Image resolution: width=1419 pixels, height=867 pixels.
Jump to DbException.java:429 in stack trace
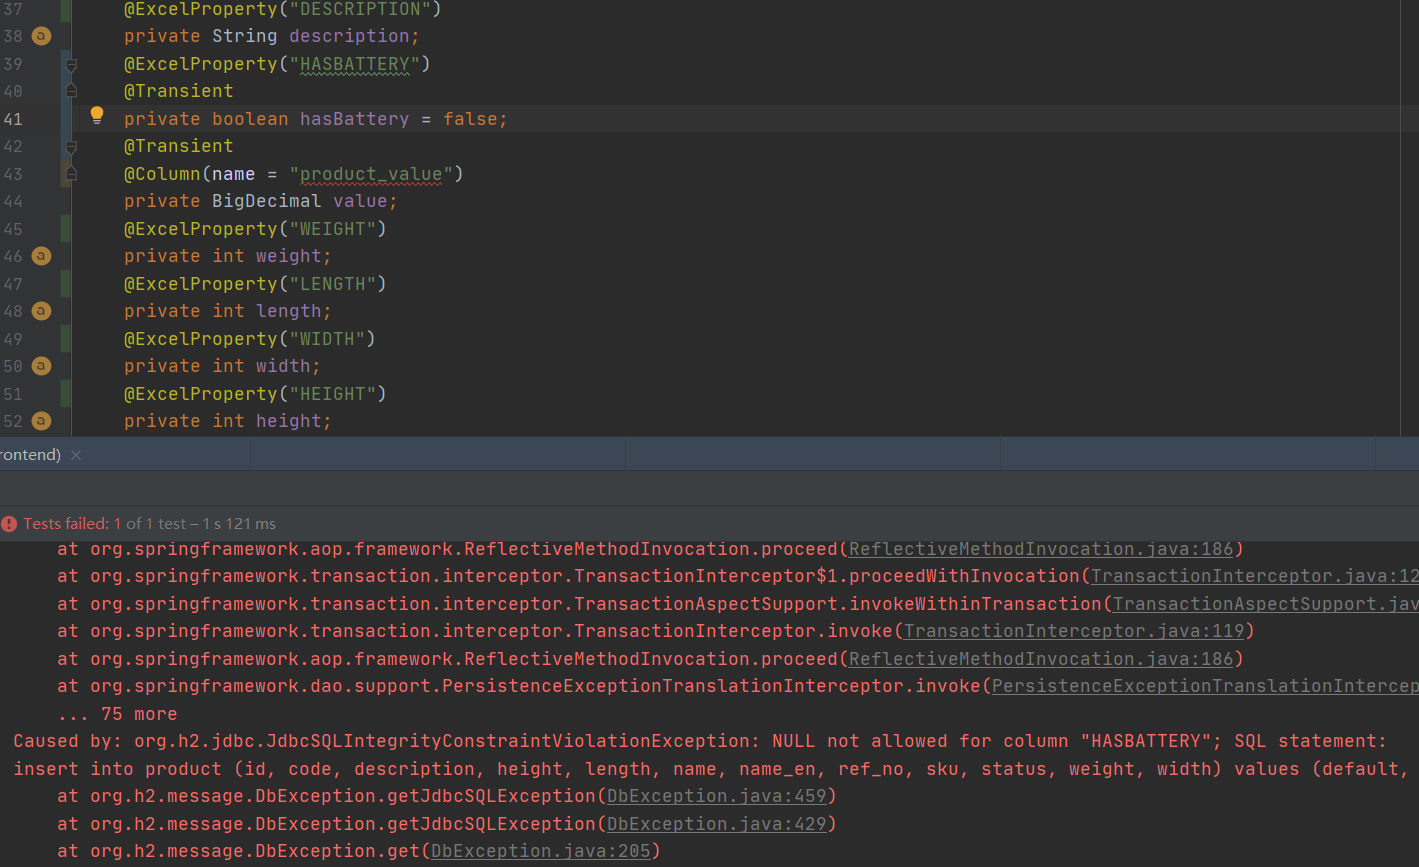[x=716, y=824]
